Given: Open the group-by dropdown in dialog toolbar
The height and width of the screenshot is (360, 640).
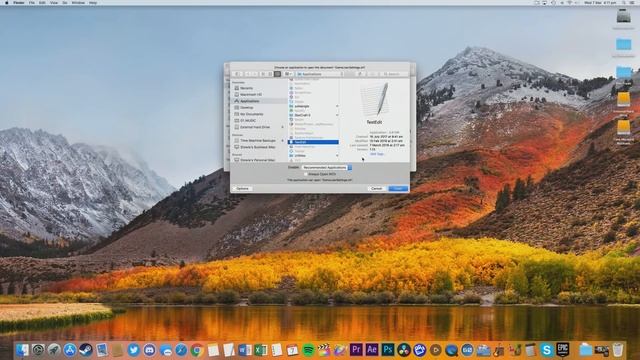Looking at the screenshot, I should point(289,74).
